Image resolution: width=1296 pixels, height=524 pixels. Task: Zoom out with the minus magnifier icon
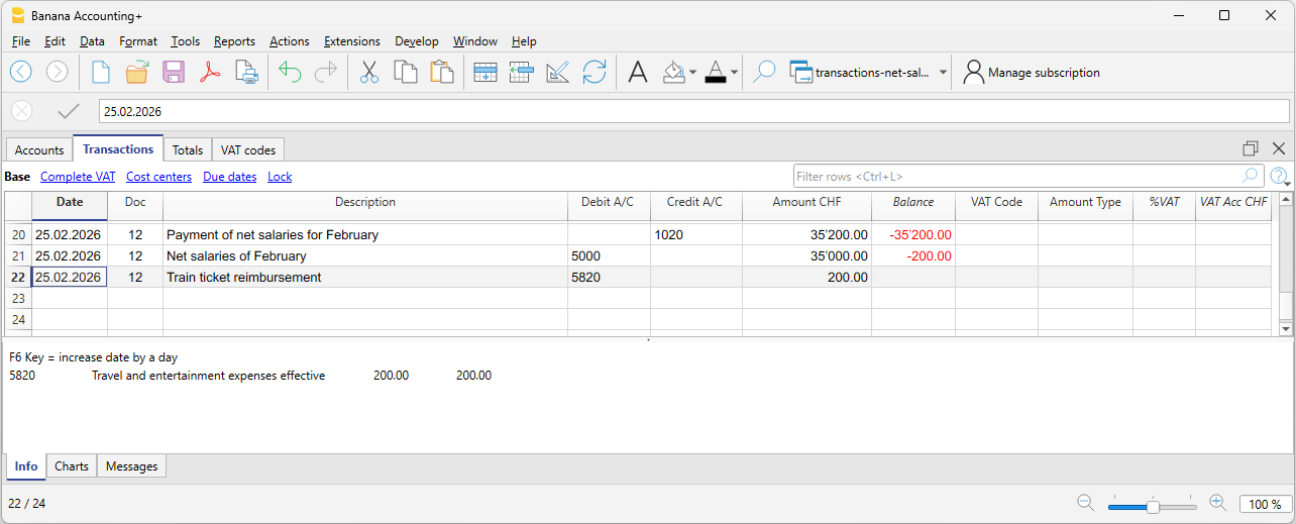pyautogui.click(x=1086, y=503)
